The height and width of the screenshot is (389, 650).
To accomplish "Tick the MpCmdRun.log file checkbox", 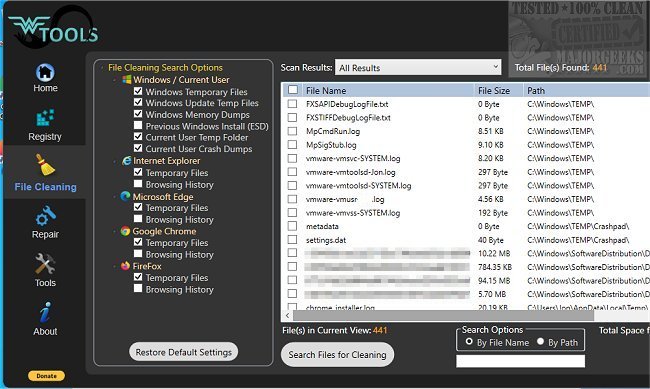I will point(292,131).
